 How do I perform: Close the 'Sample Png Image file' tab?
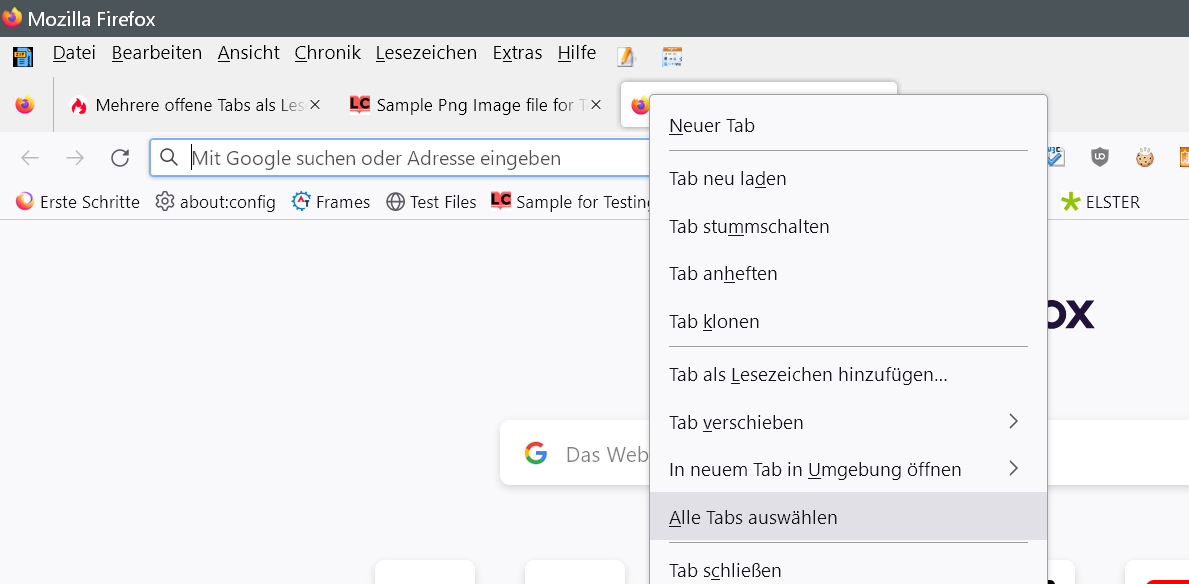[x=596, y=105]
